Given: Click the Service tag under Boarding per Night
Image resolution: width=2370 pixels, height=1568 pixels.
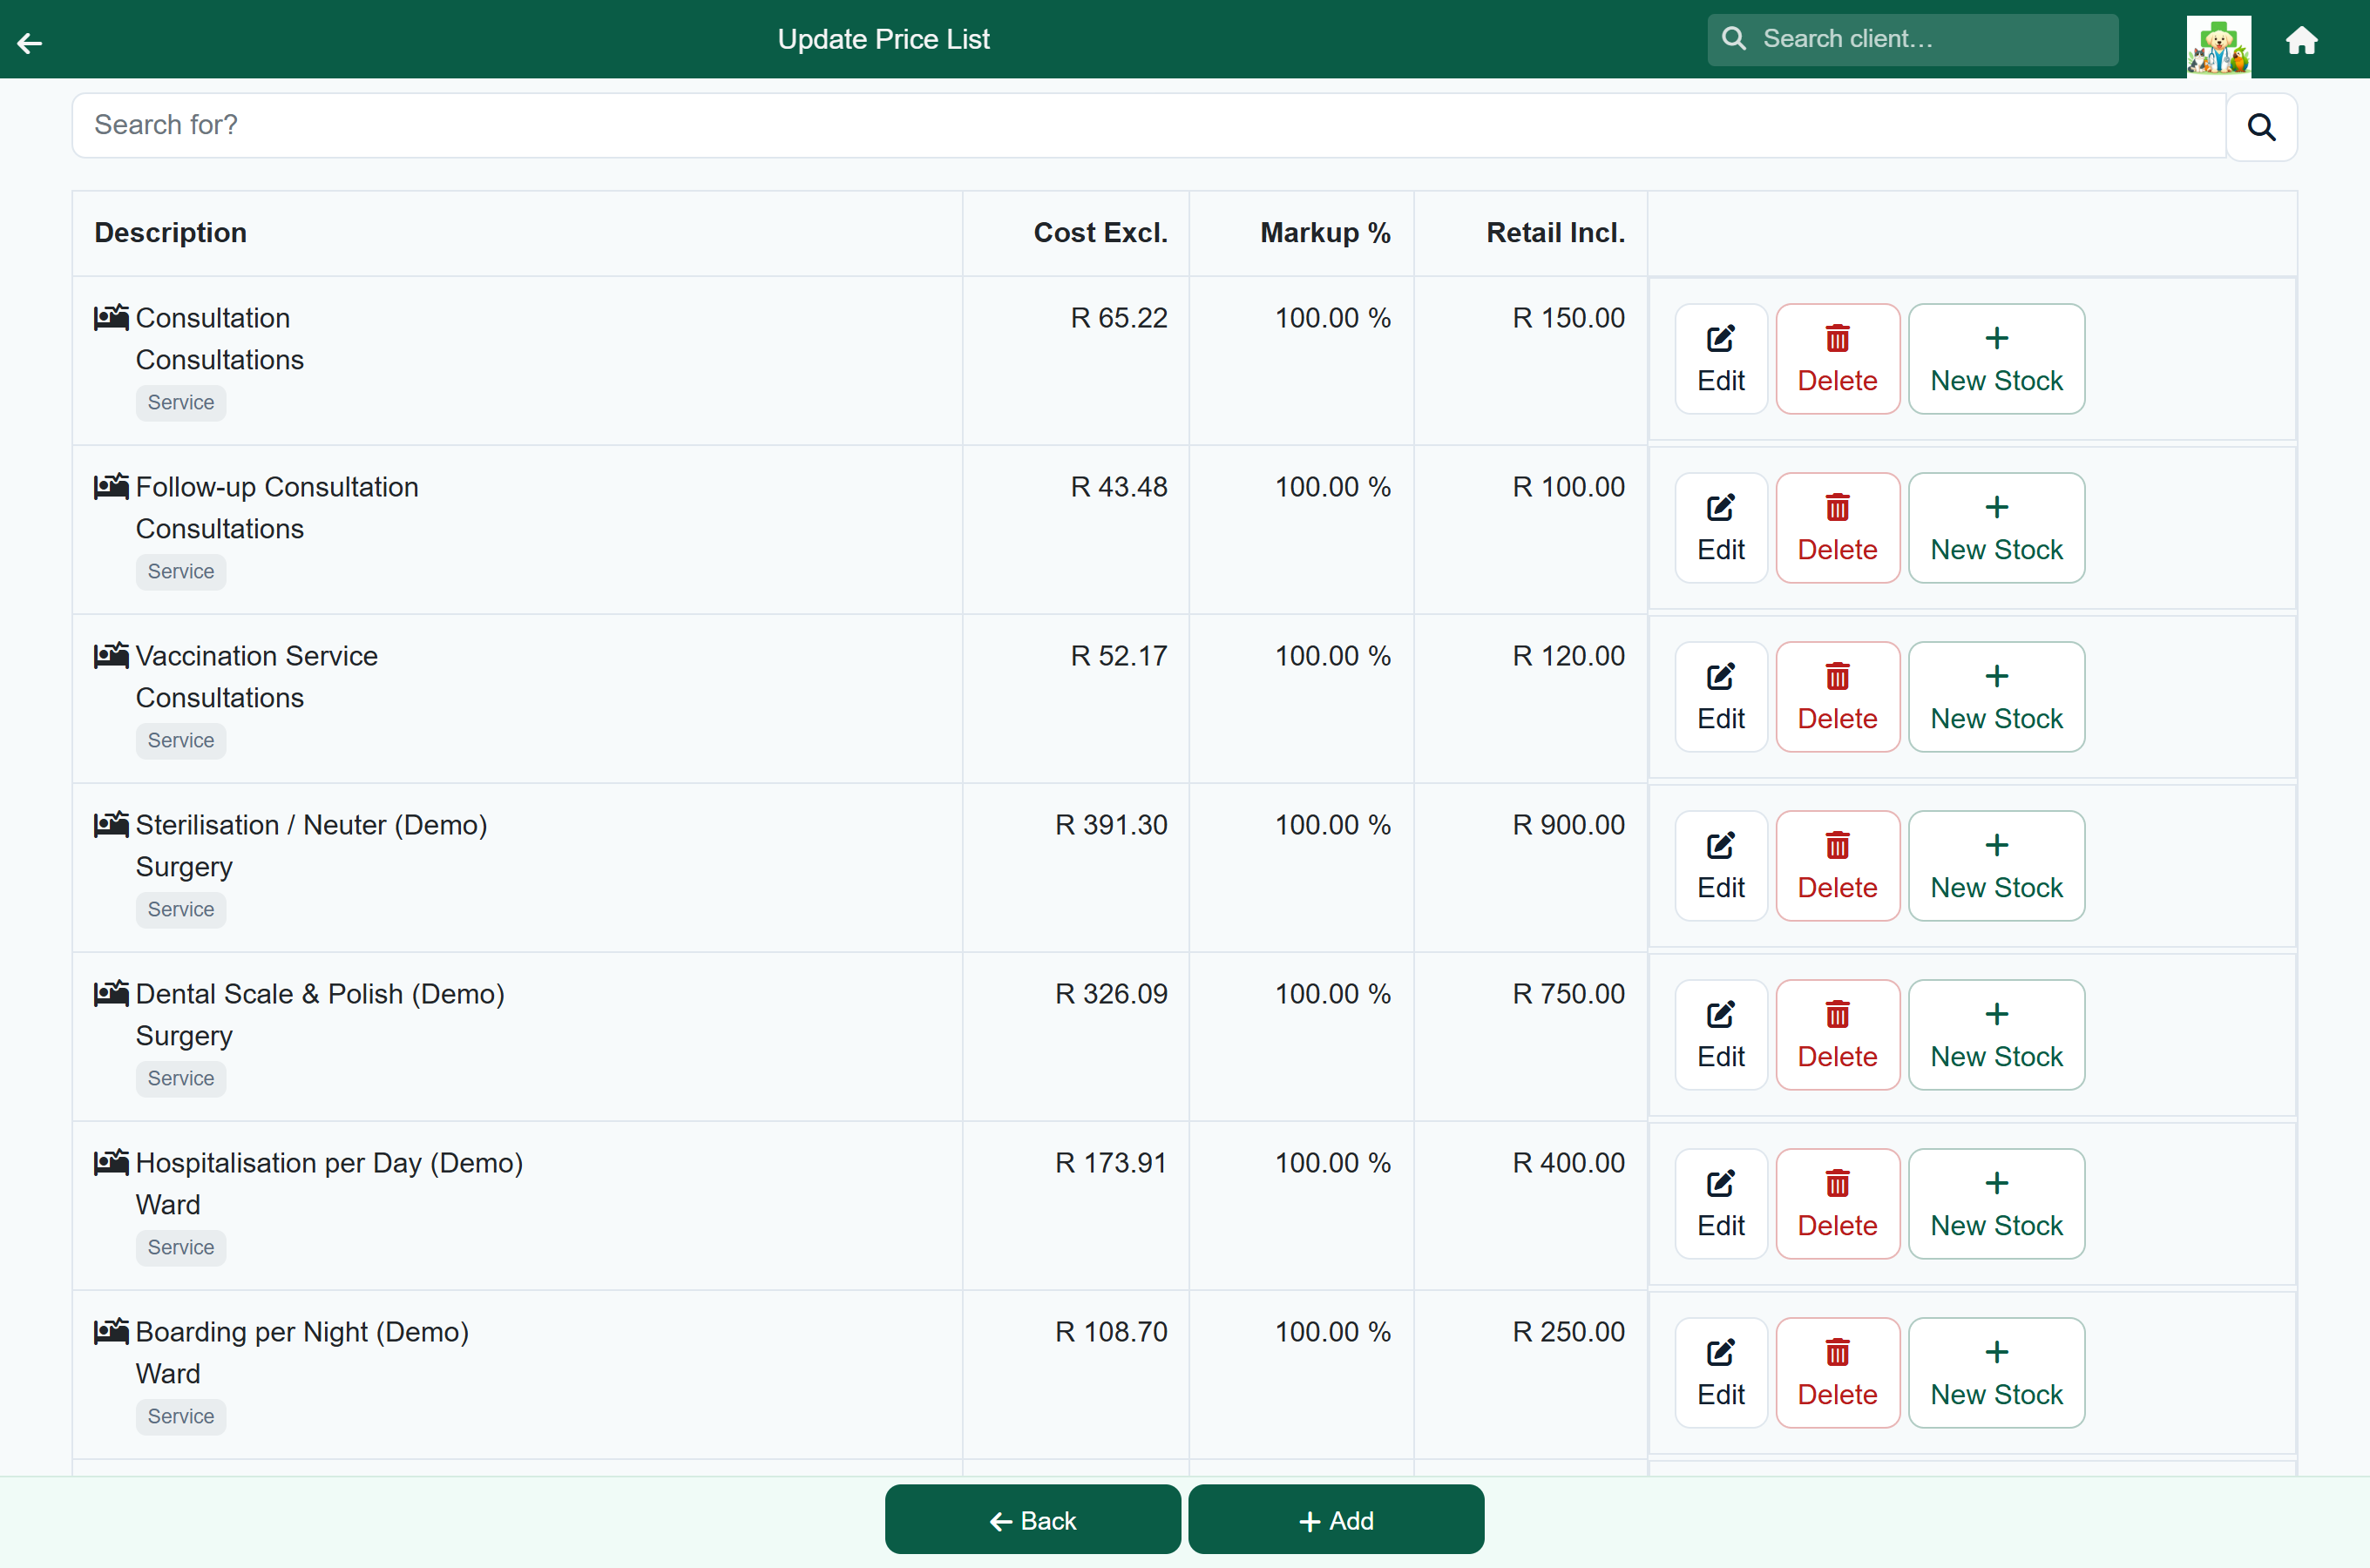Looking at the screenshot, I should [181, 1416].
